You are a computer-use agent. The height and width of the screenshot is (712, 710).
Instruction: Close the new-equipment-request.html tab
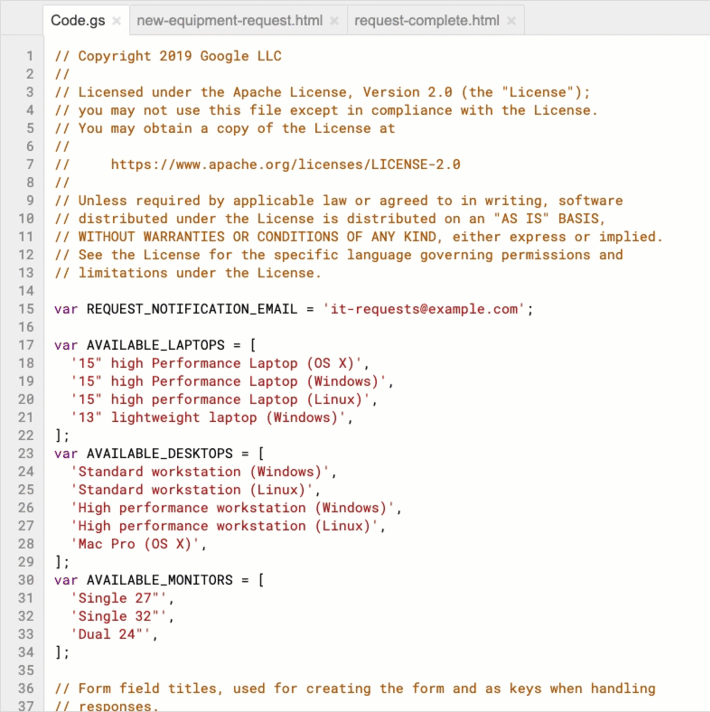(x=333, y=21)
